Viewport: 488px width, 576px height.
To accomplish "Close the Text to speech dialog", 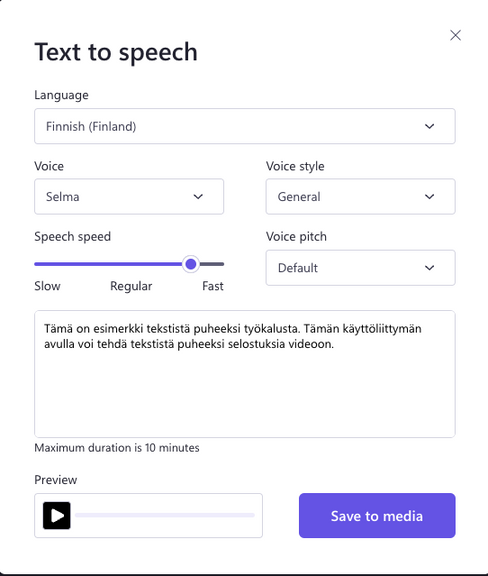I will point(455,35).
